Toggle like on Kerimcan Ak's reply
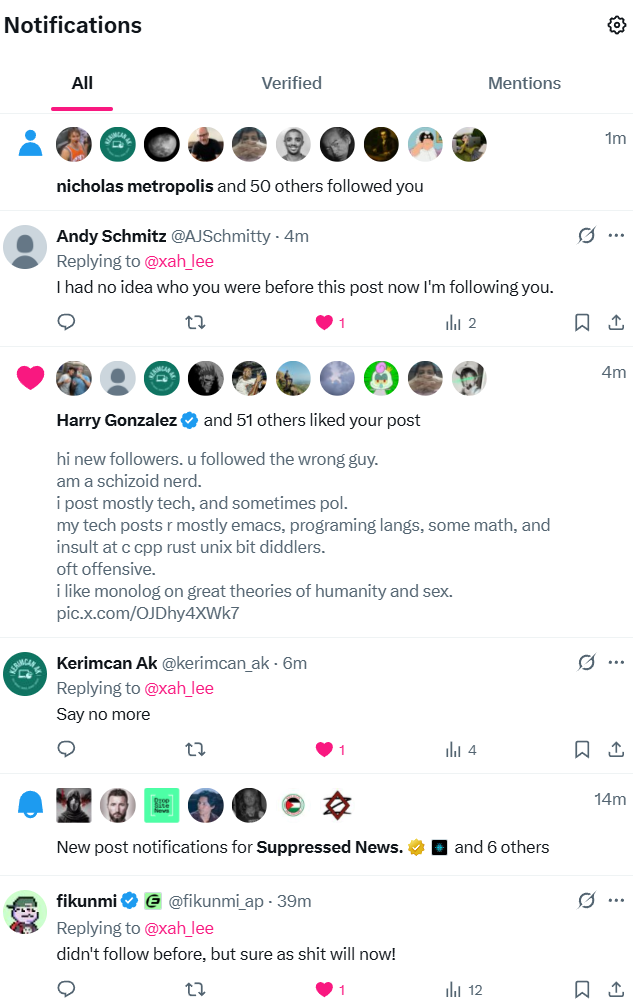Image resolution: width=633 pixels, height=1001 pixels. pos(324,749)
